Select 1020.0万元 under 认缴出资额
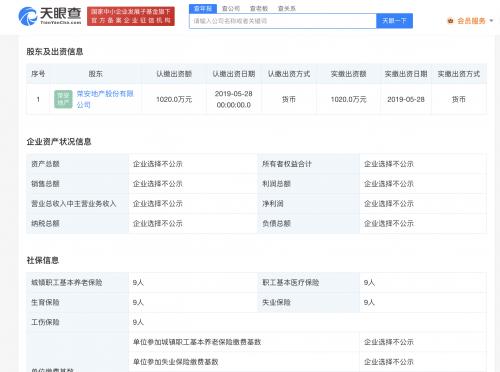The width and height of the screenshot is (500, 372). coord(174,99)
